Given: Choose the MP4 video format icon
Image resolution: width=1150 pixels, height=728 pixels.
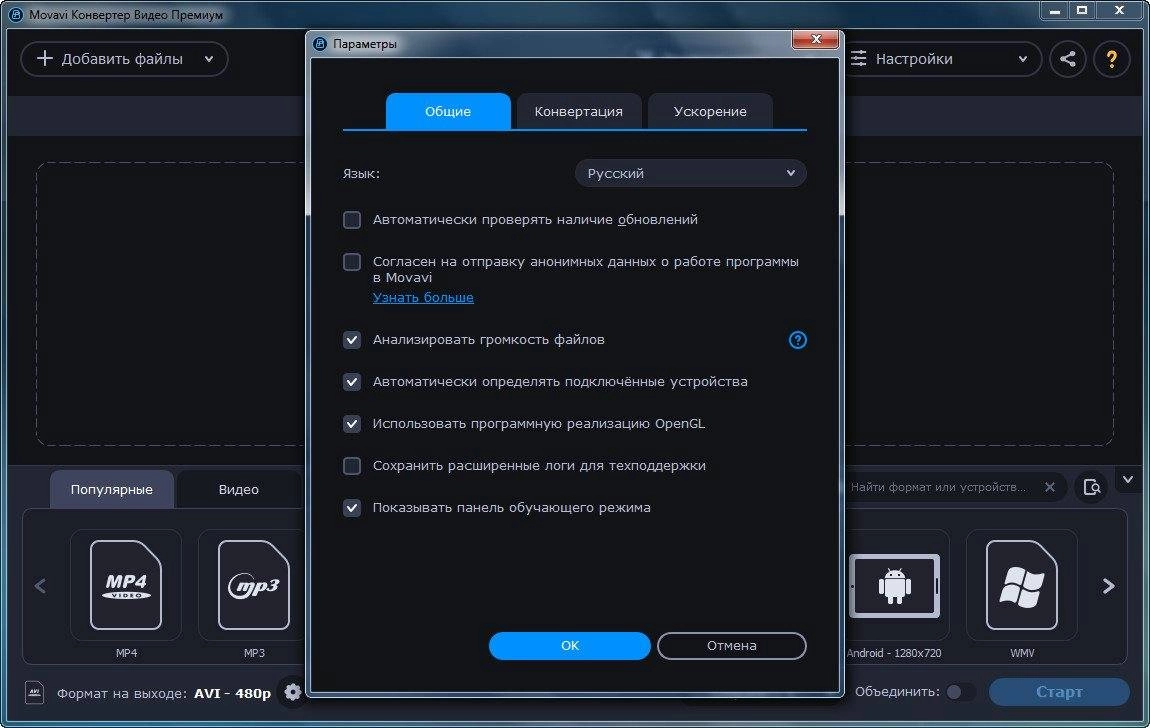Looking at the screenshot, I should pos(125,585).
